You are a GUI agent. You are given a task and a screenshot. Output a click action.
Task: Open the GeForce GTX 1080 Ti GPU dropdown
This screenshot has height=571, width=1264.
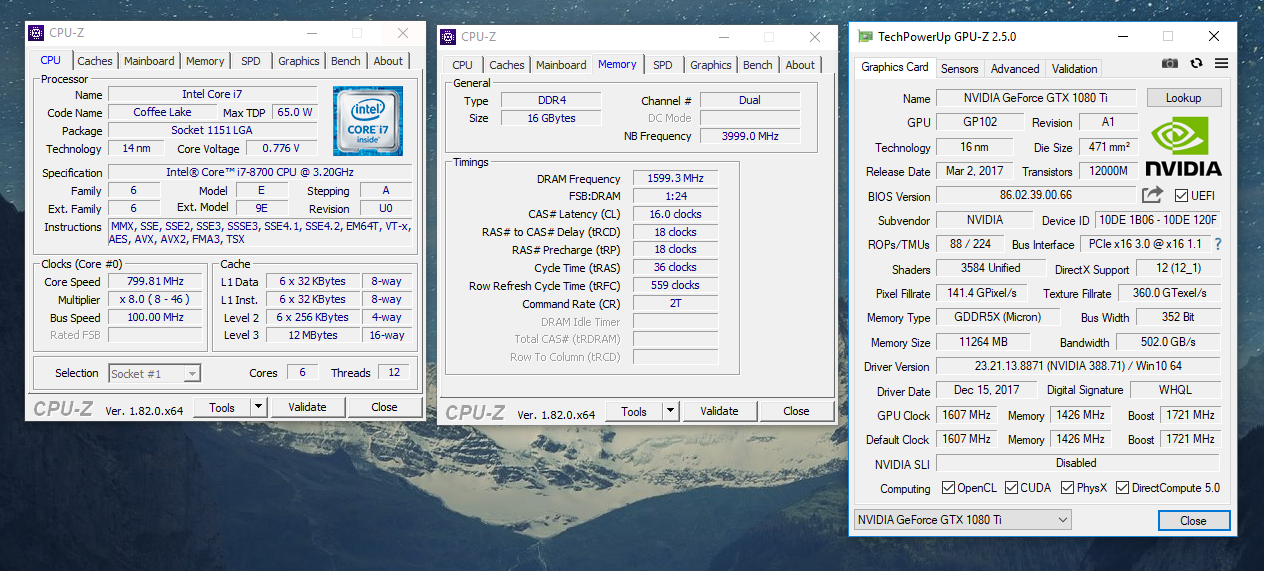(962, 520)
